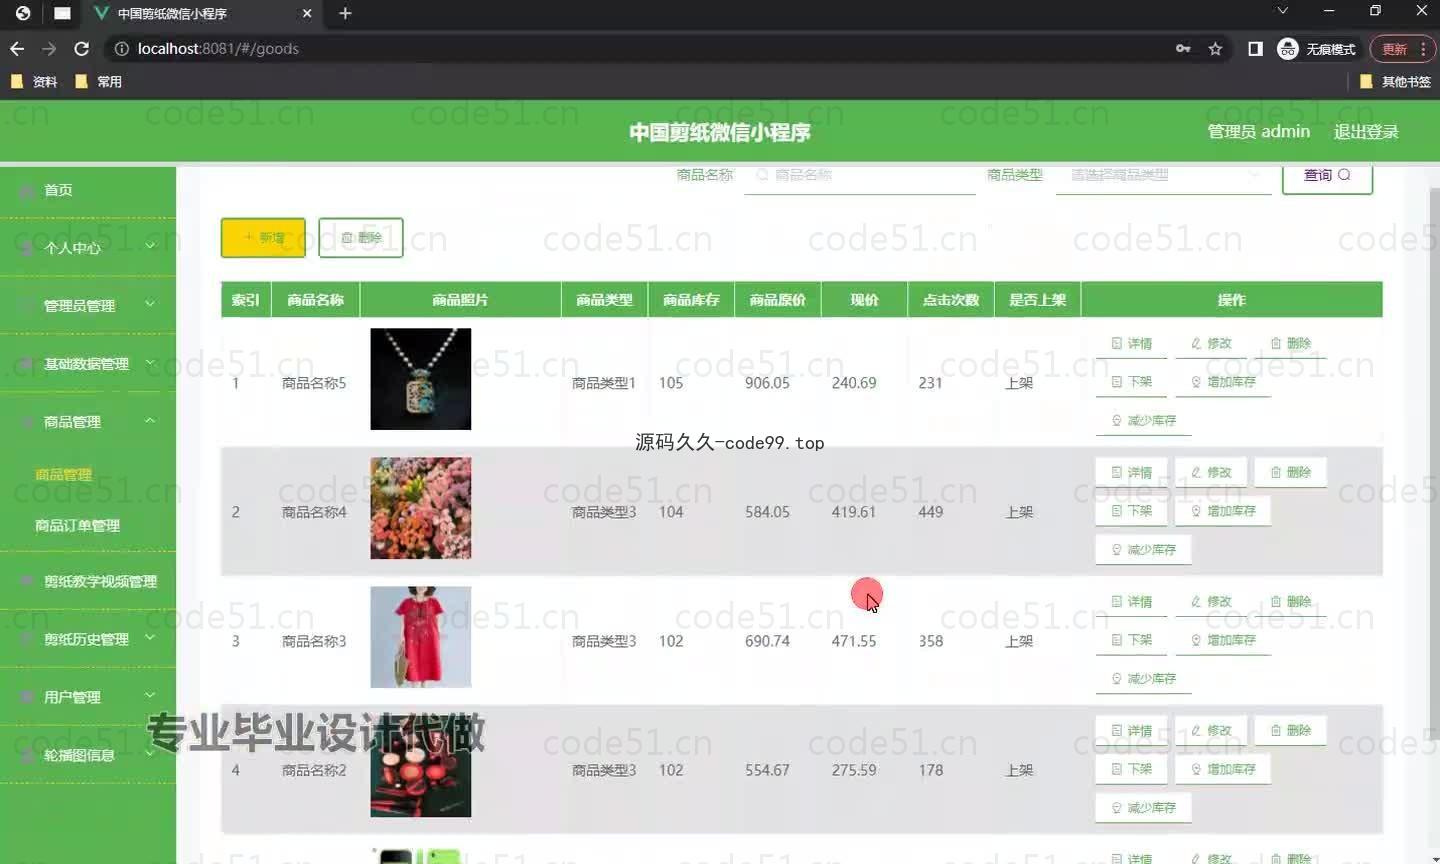Screen dimensions: 1440x864
Task: View 详情 for 商品名称5
Action: click(1132, 343)
